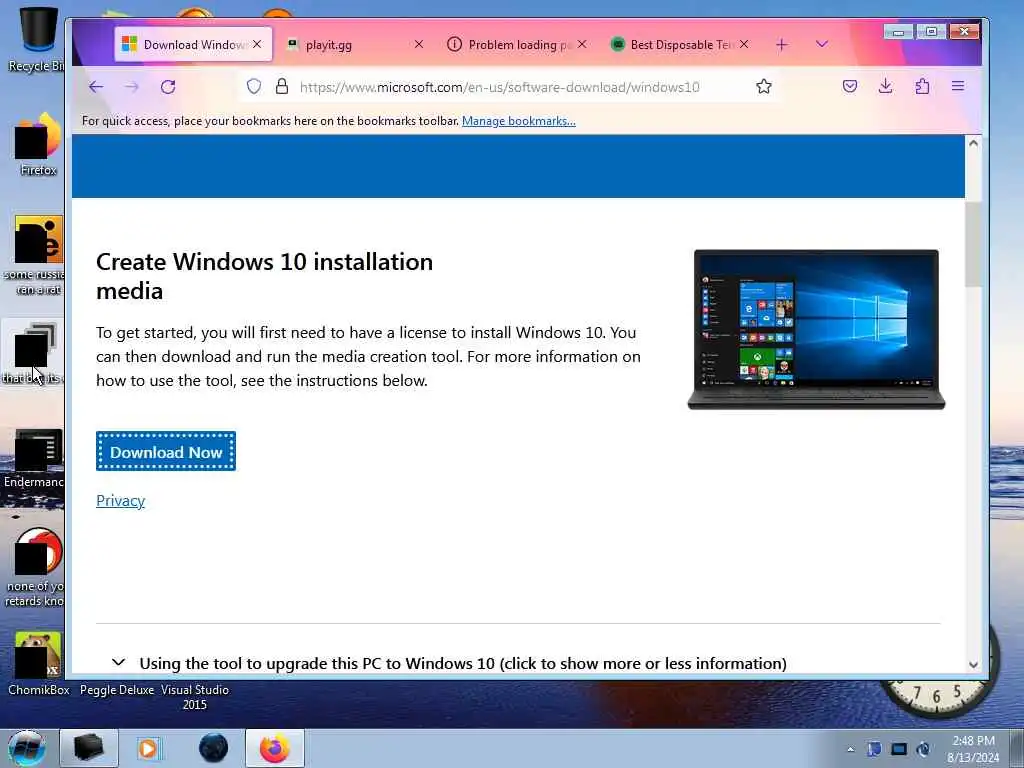The width and height of the screenshot is (1024, 768).
Task: Open the Save to Pocket icon
Action: point(850,86)
